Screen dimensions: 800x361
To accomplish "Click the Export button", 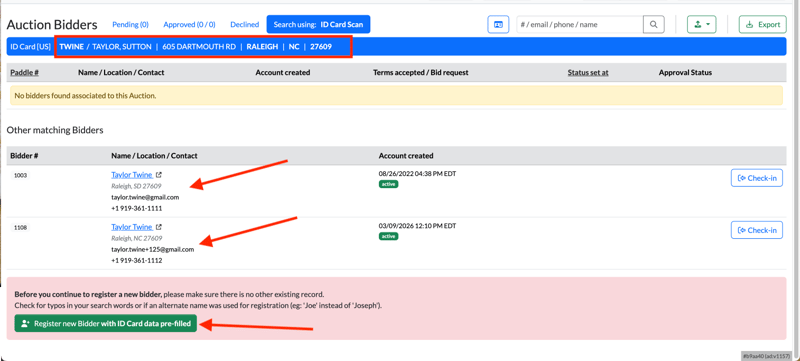I will [x=762, y=24].
